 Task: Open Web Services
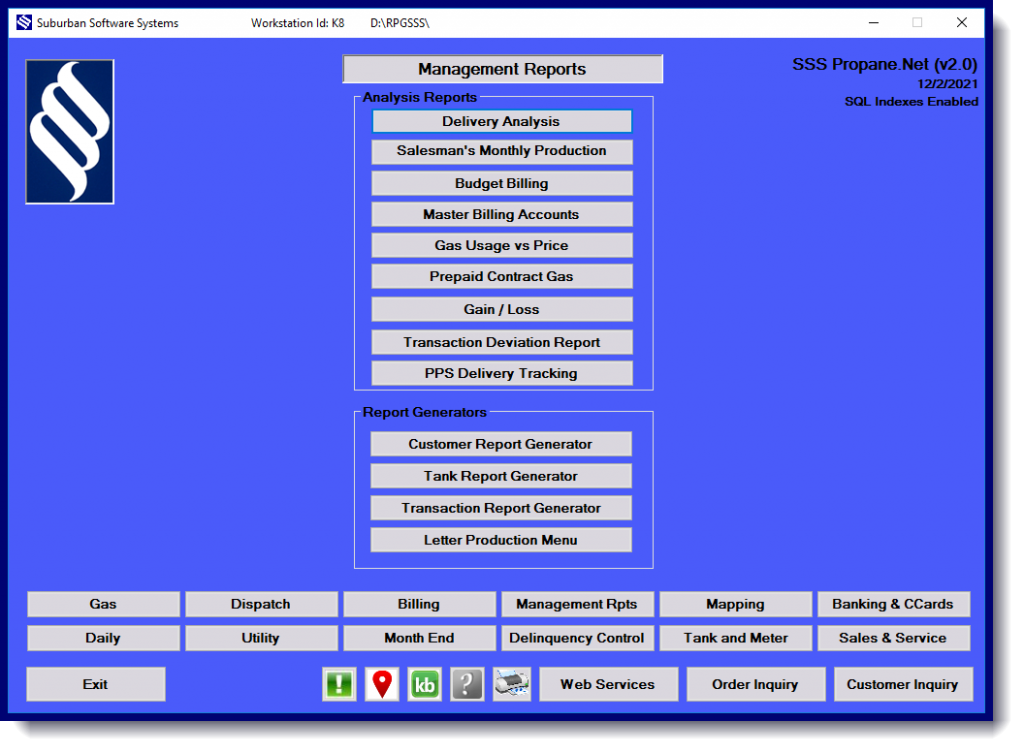(x=608, y=684)
